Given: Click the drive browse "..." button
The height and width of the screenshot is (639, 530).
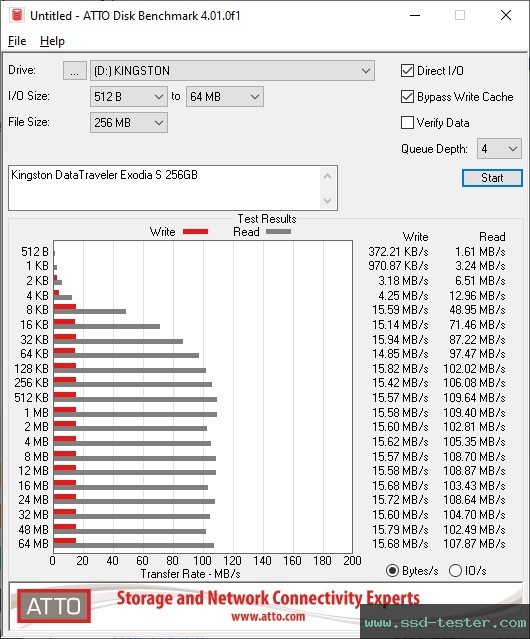Looking at the screenshot, I should tap(75, 71).
